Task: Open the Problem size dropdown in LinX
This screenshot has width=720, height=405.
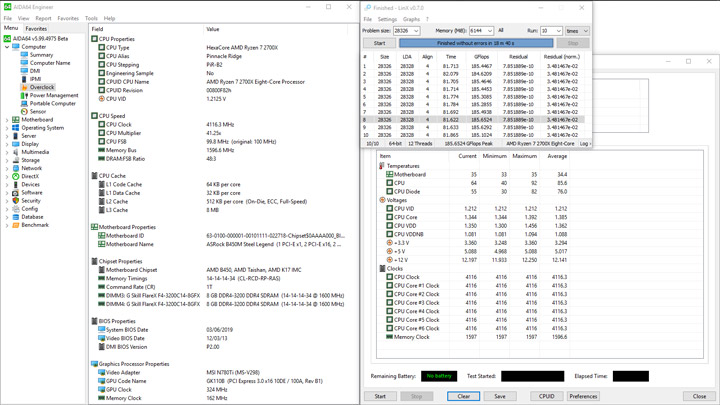Action: (416, 31)
